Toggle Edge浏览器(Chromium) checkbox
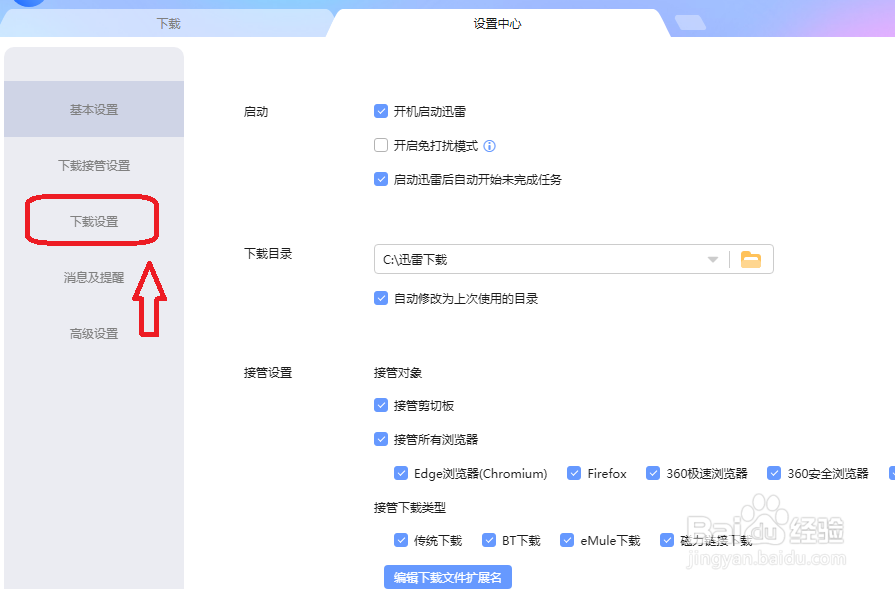 pos(401,473)
